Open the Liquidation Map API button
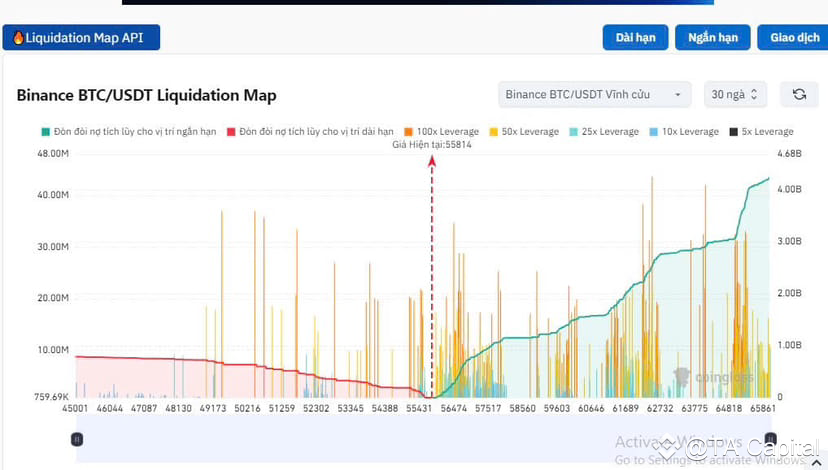 [x=81, y=37]
